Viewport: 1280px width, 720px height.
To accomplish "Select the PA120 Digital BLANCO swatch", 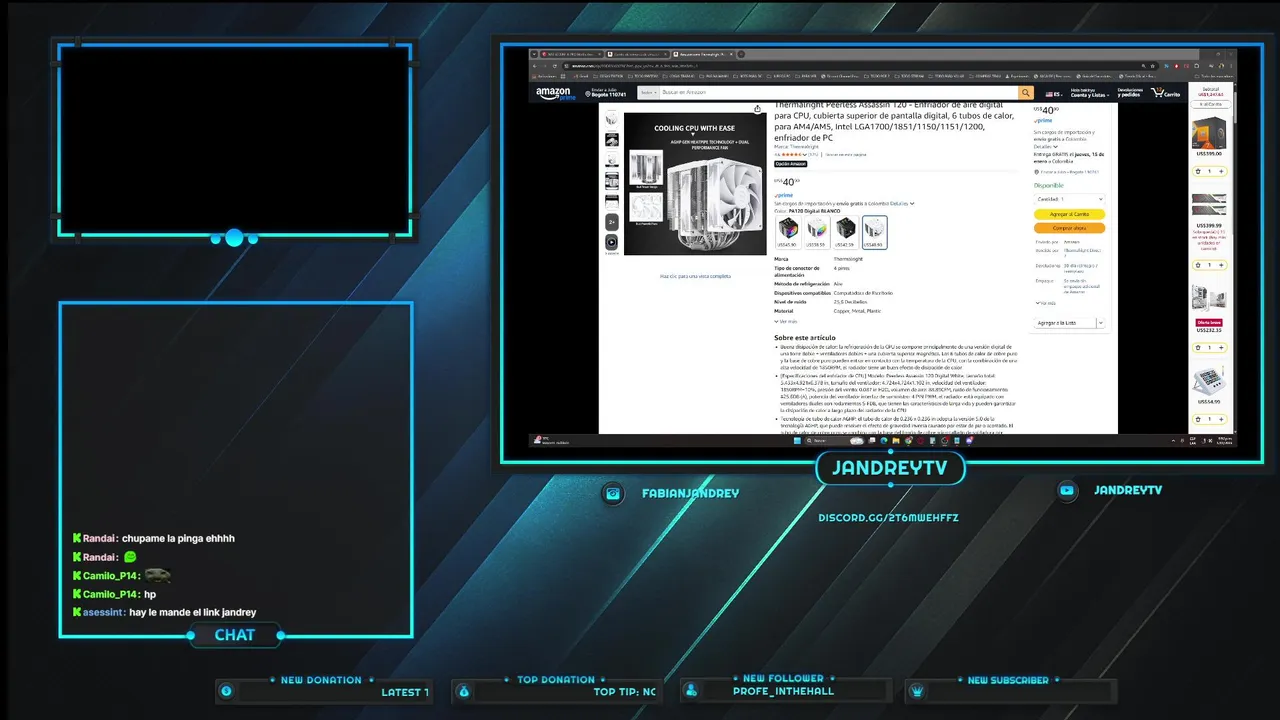I will point(874,232).
